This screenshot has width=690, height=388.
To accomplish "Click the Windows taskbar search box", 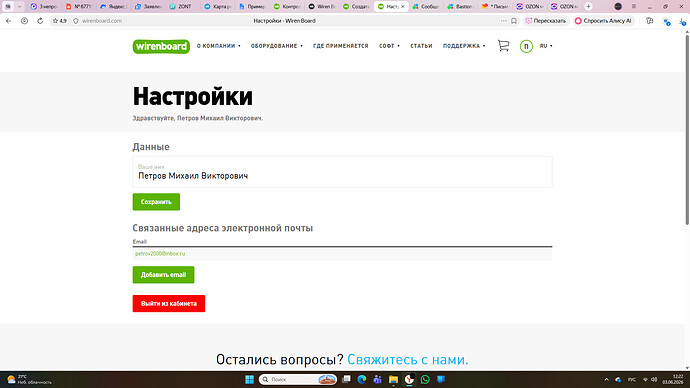I will click(298, 379).
